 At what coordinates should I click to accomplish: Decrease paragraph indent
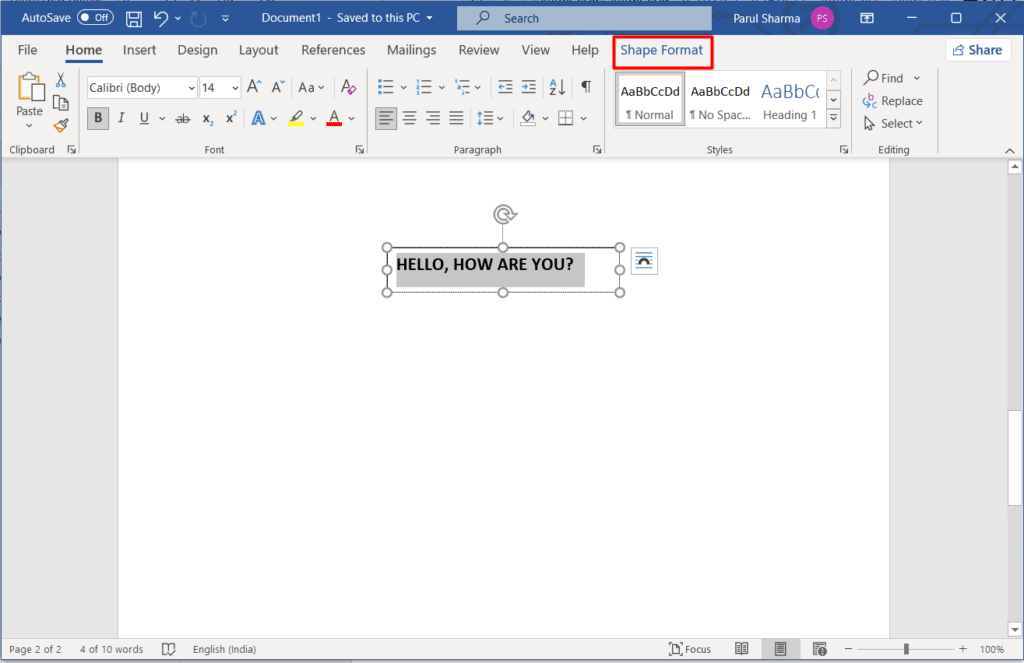[505, 87]
